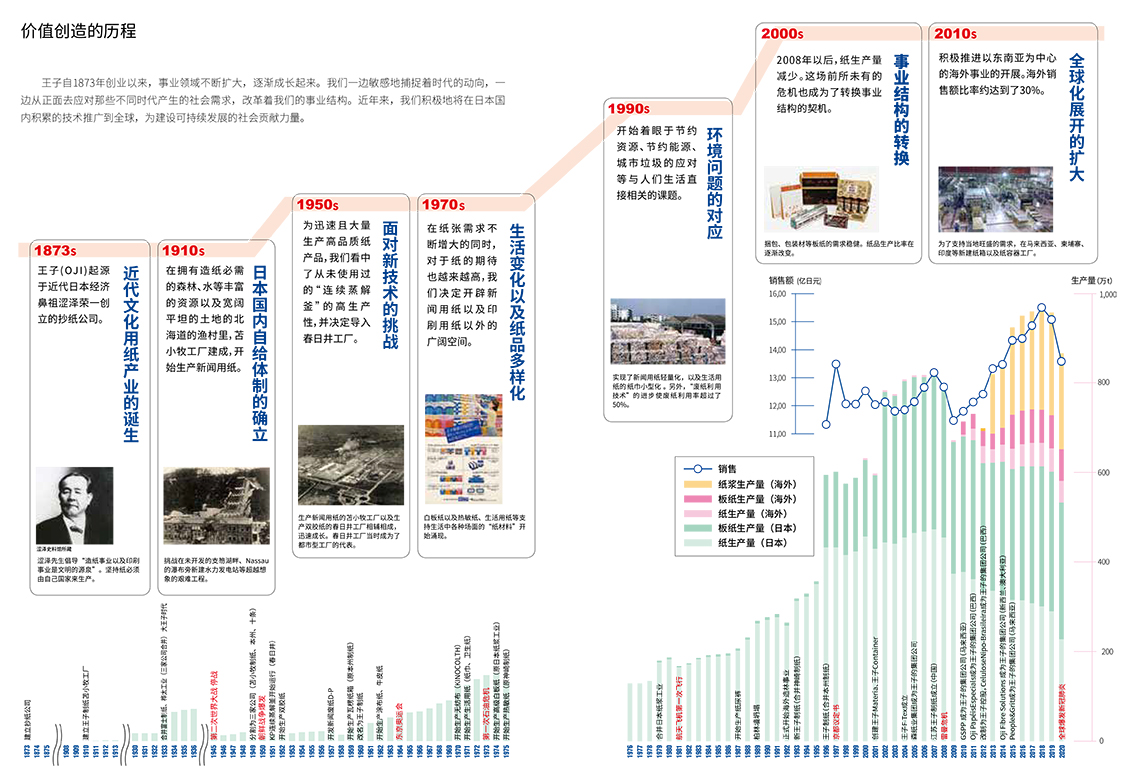Select the 1990s decade label
Screen dimensions: 1123x770
point(629,108)
